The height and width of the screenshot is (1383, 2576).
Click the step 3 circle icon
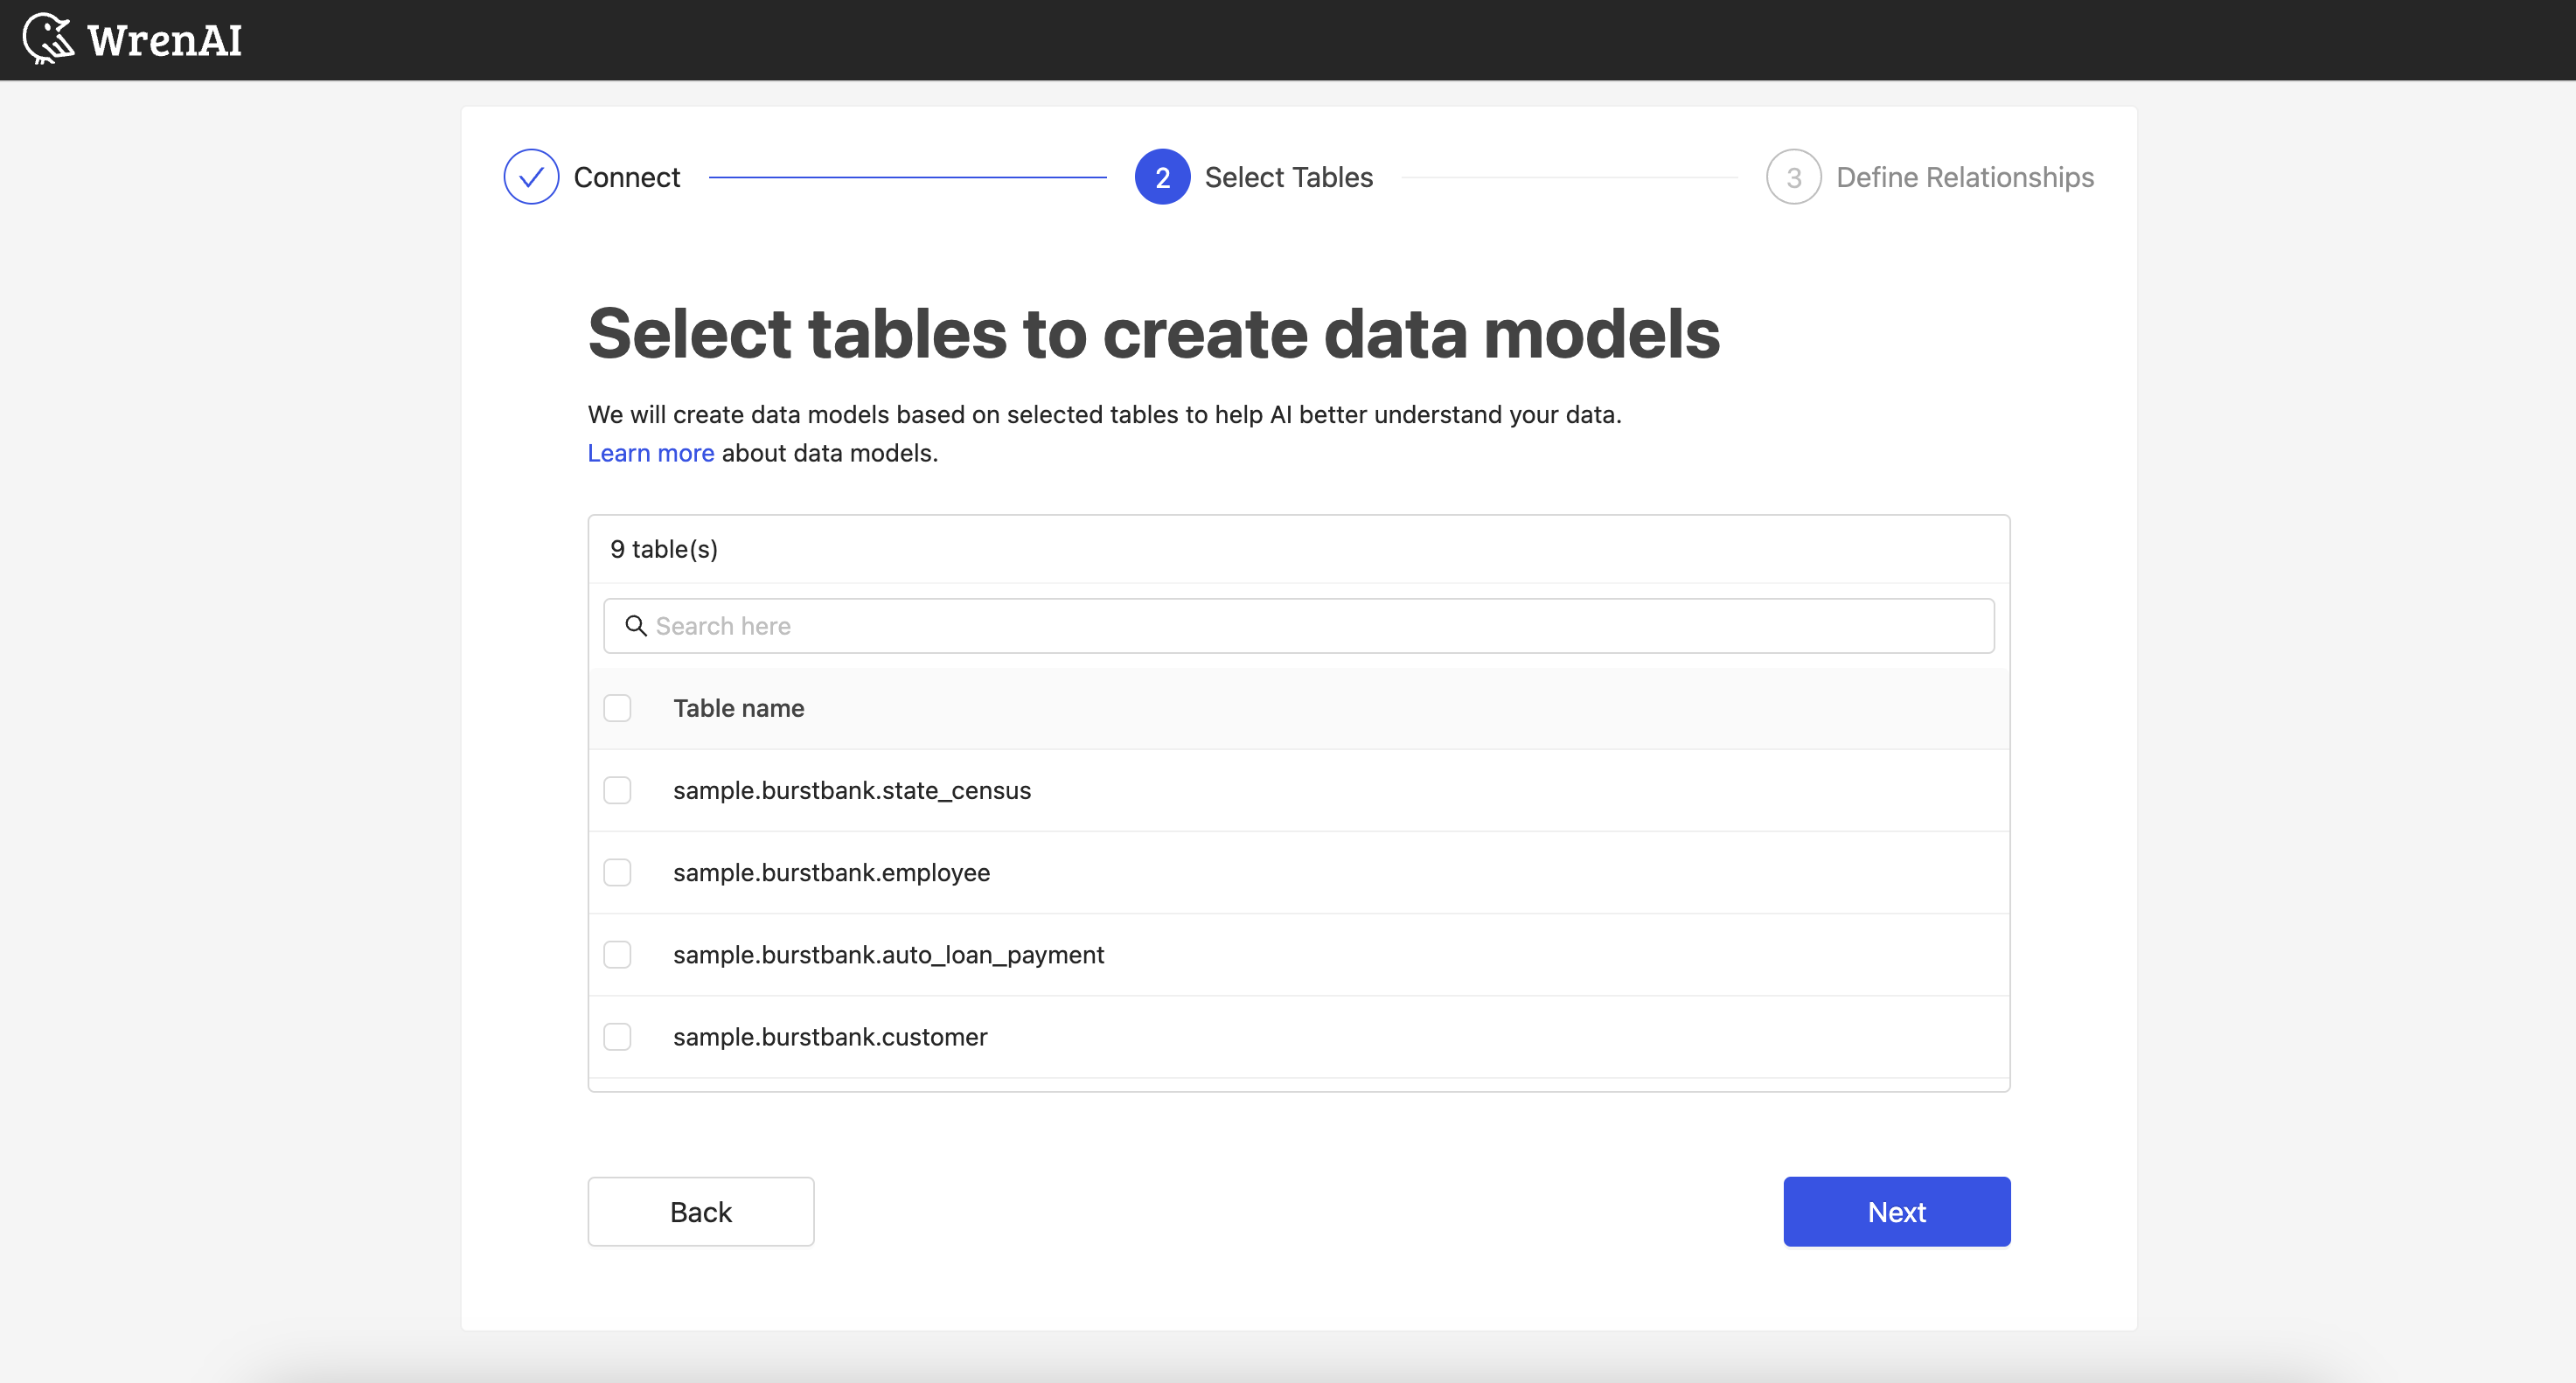pyautogui.click(x=1793, y=177)
